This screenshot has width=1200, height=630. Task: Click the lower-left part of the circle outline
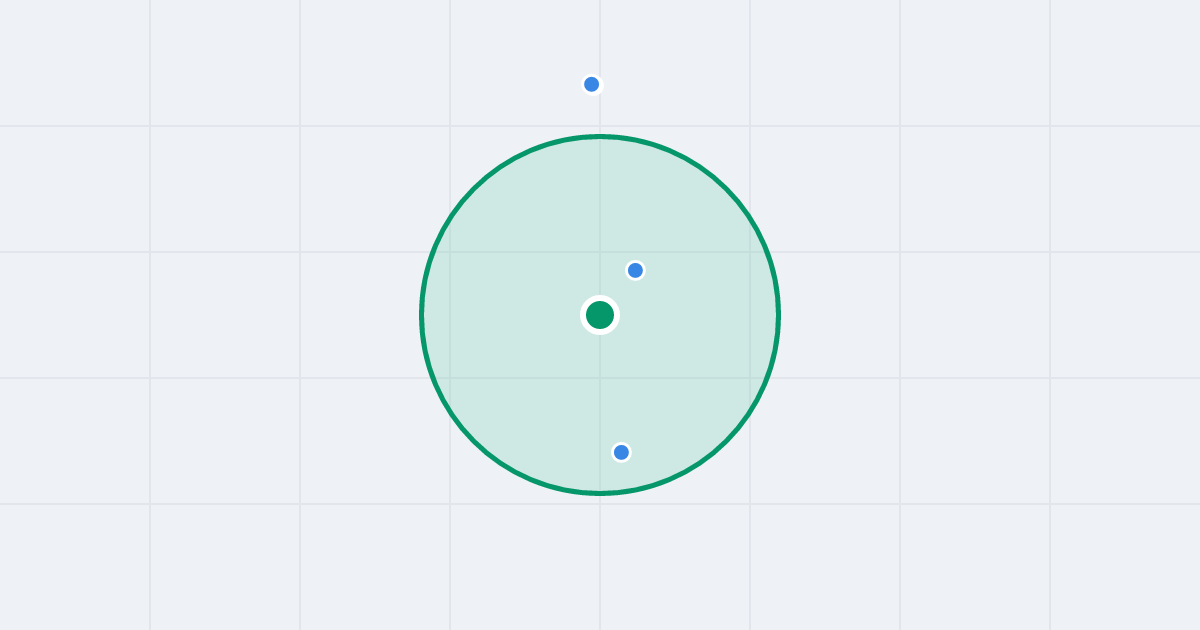(474, 441)
